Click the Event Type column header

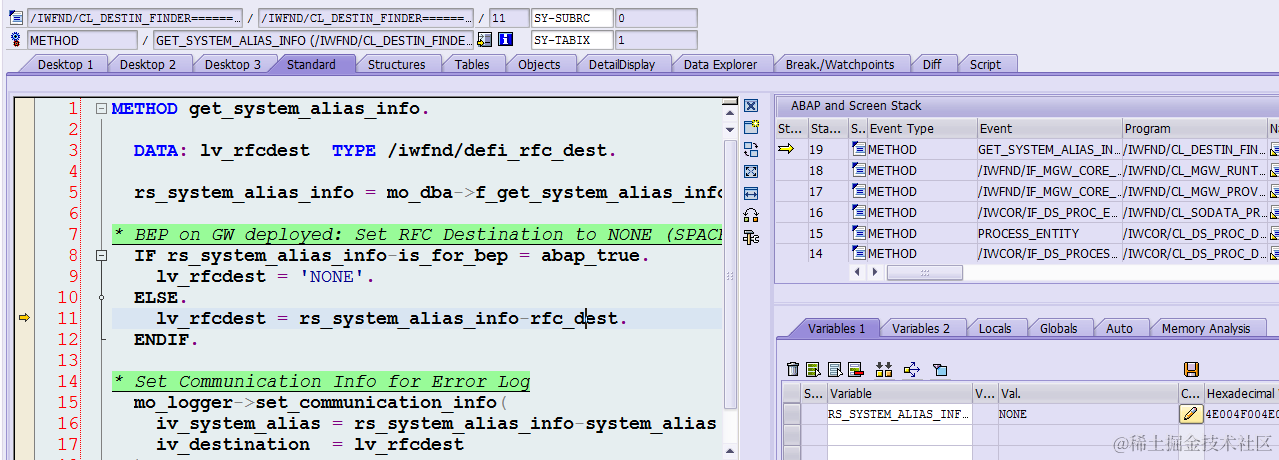click(x=921, y=129)
